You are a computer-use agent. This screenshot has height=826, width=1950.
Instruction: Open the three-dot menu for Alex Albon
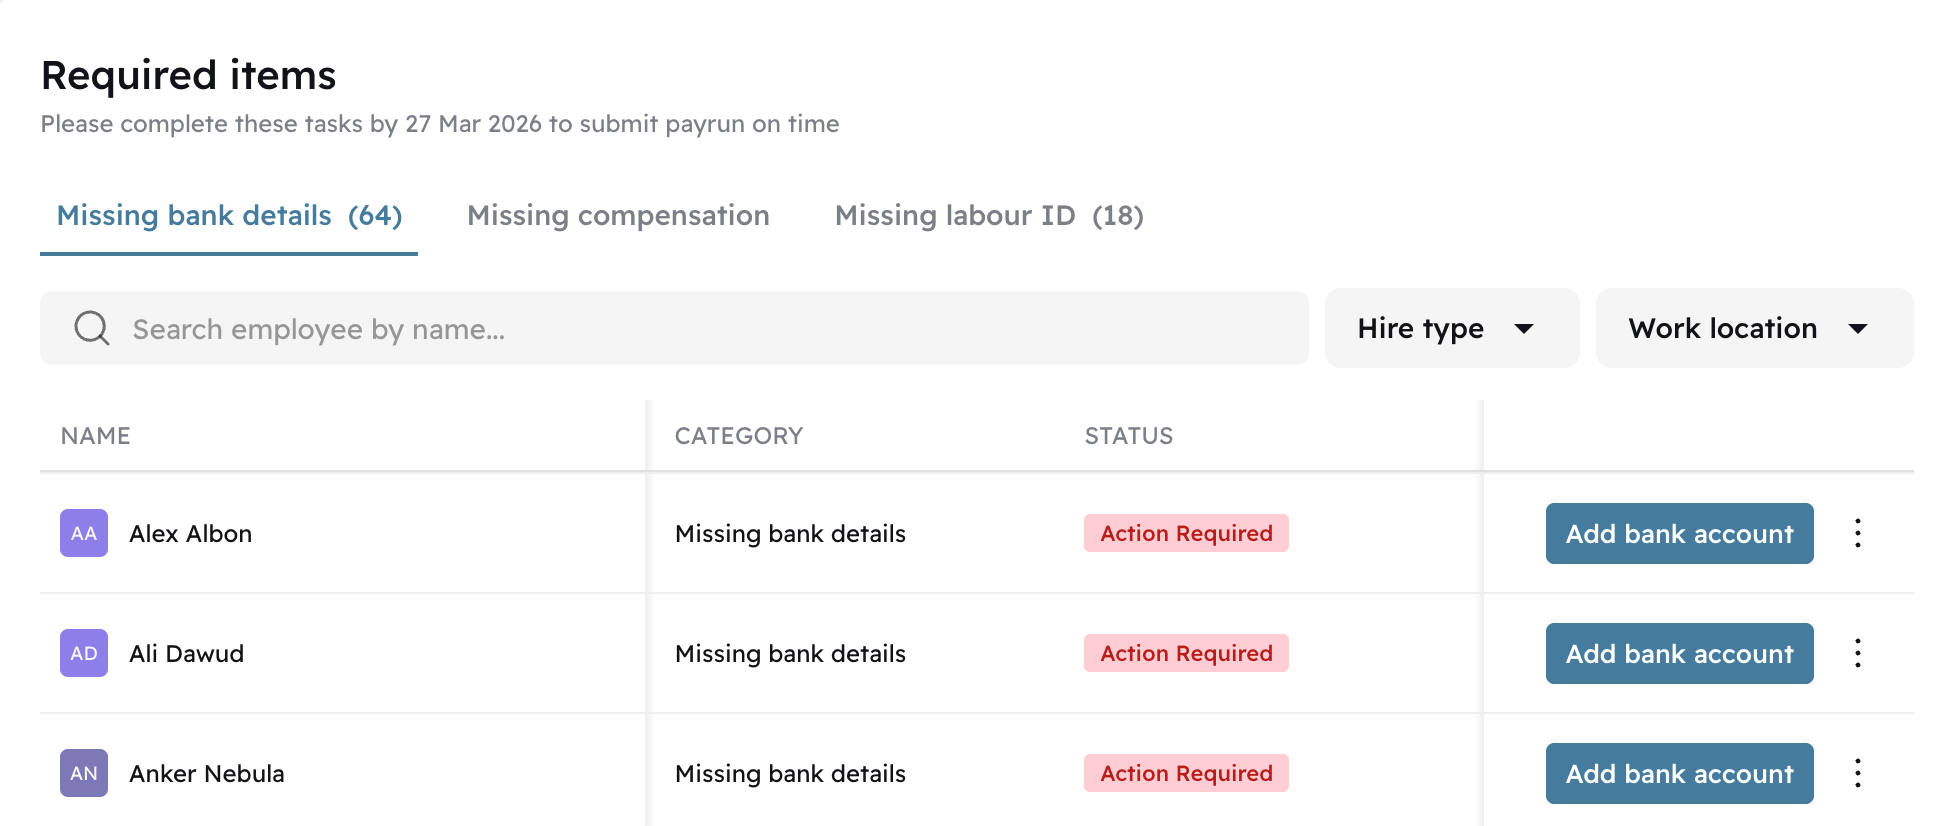coord(1858,533)
